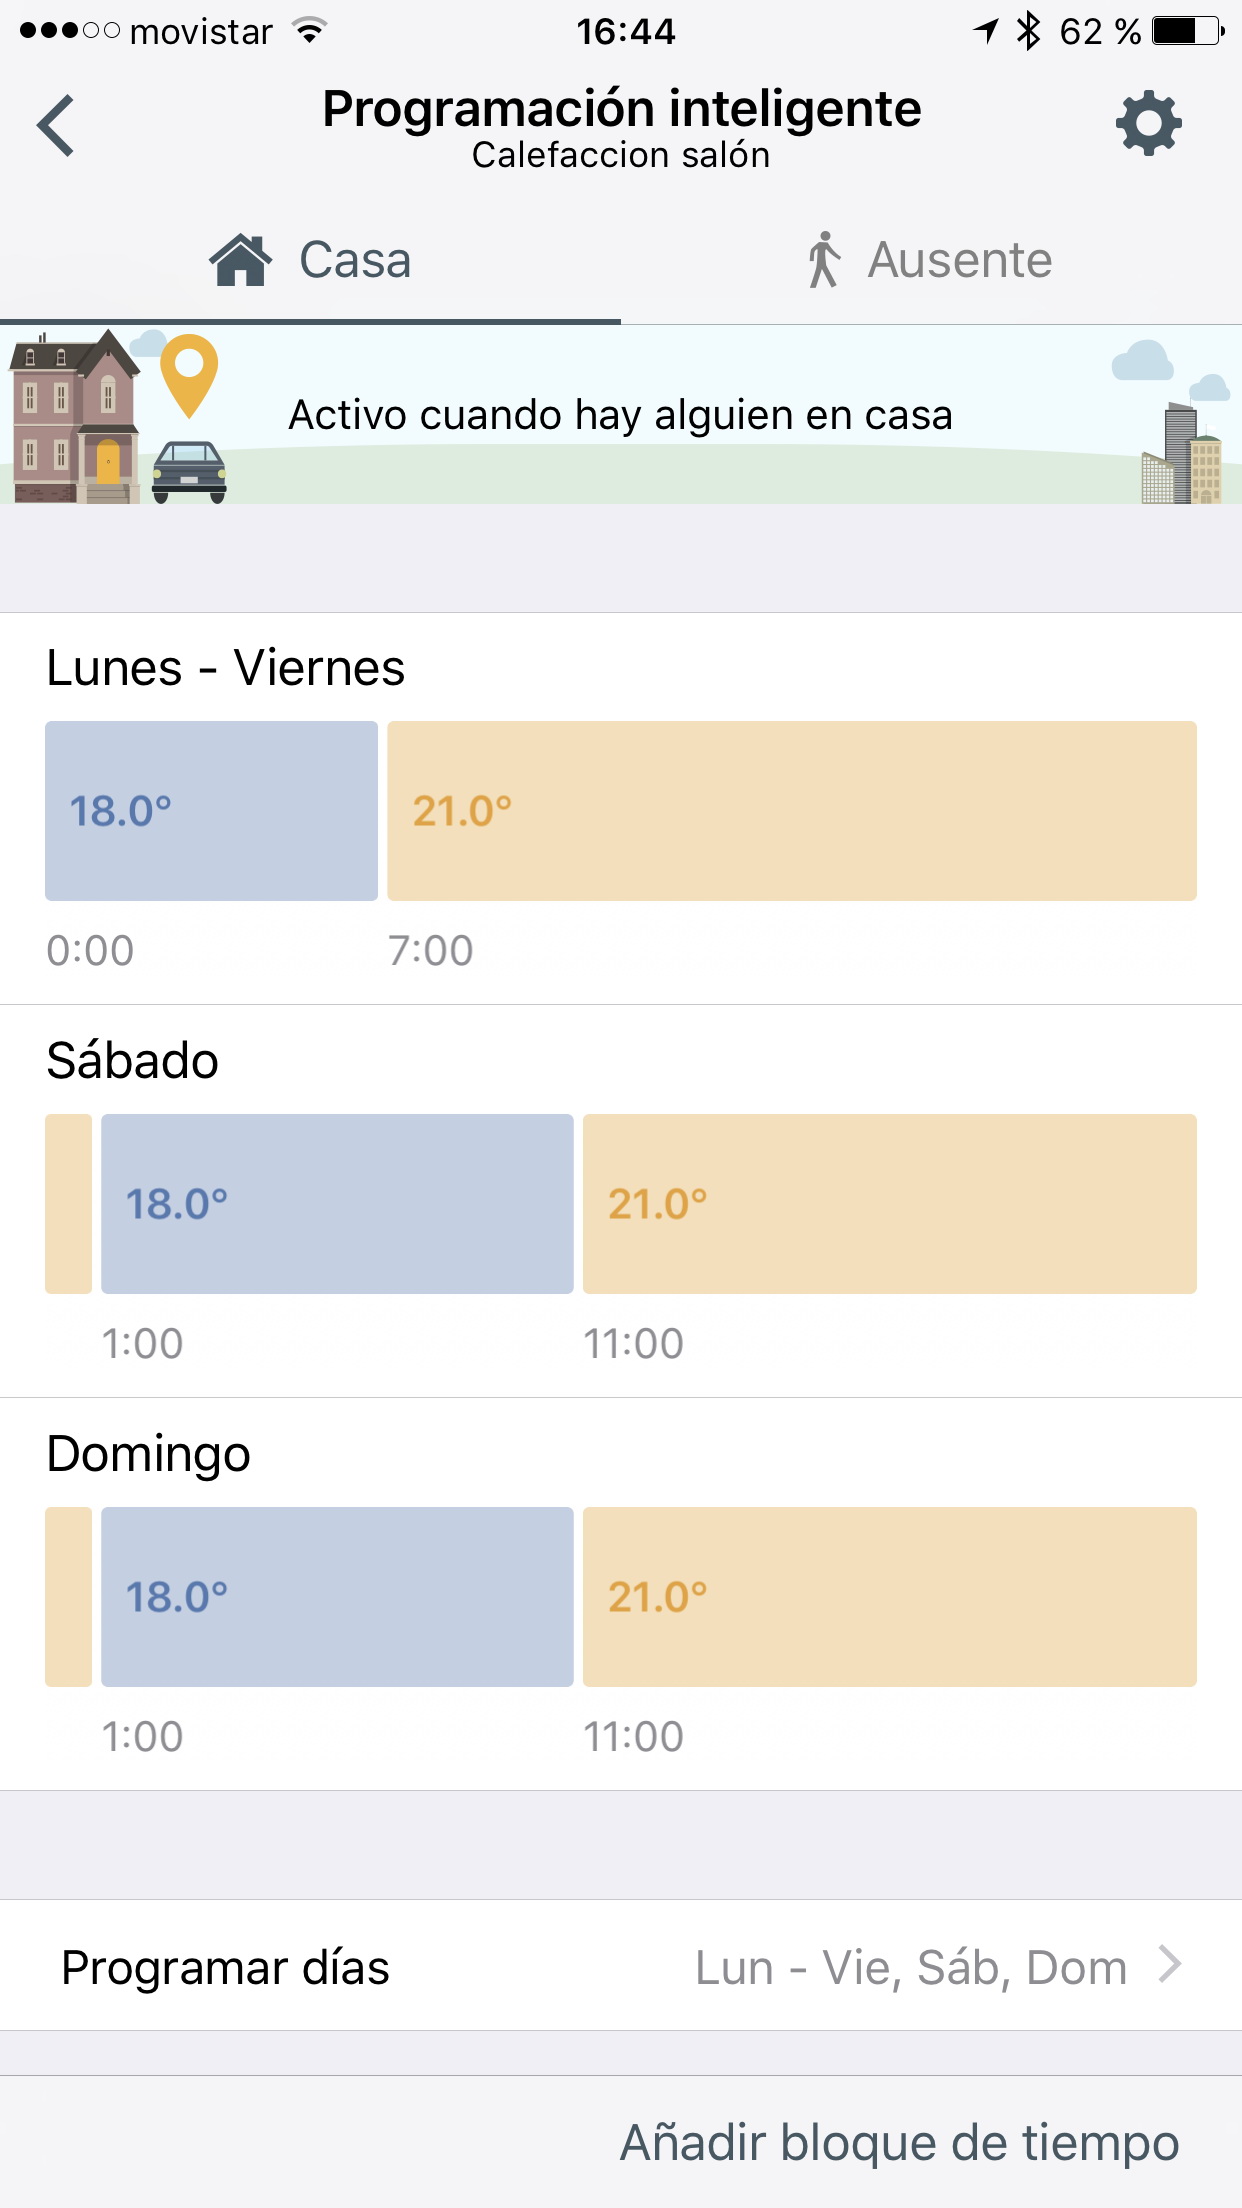Tap Añadir bloque de tiempo
This screenshot has width=1242, height=2208.
[899, 2143]
